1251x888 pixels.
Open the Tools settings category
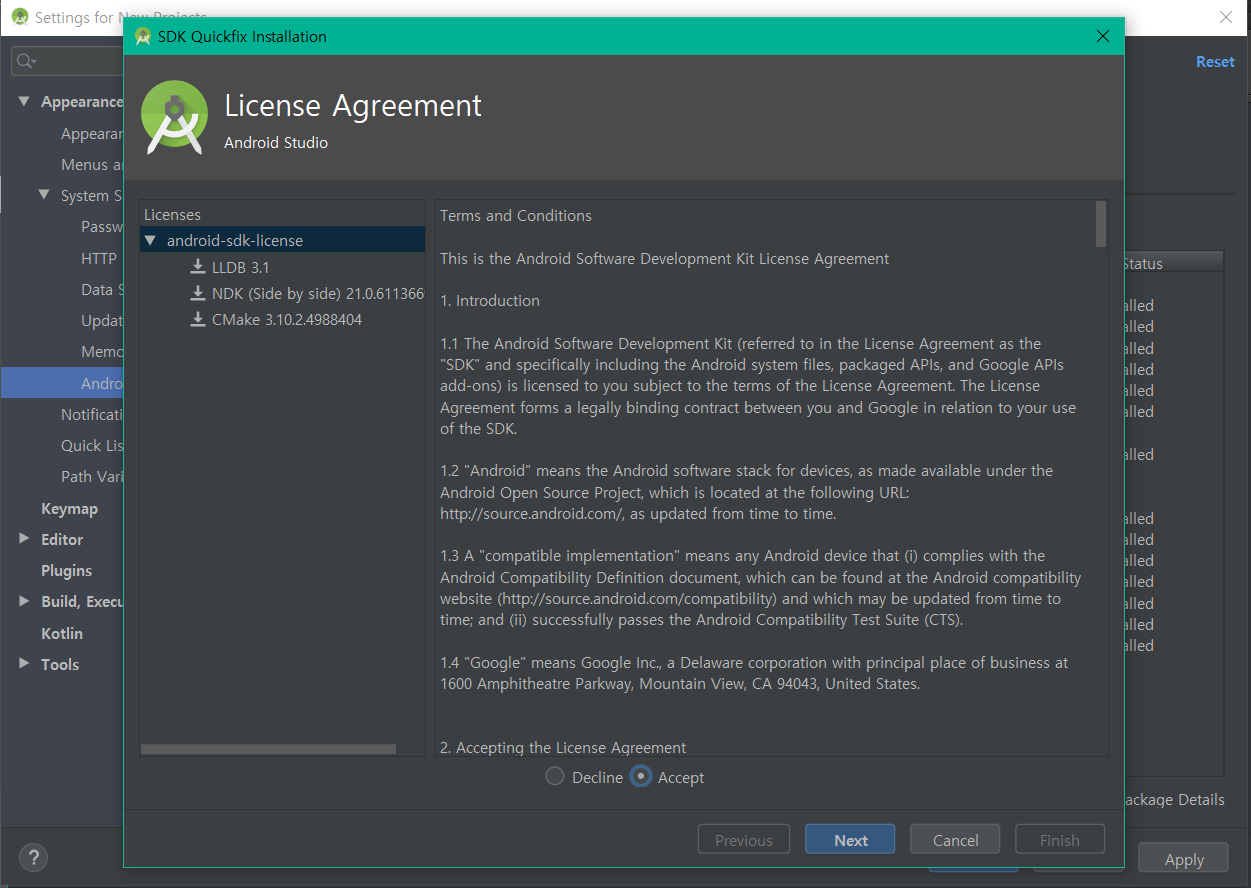(x=60, y=664)
